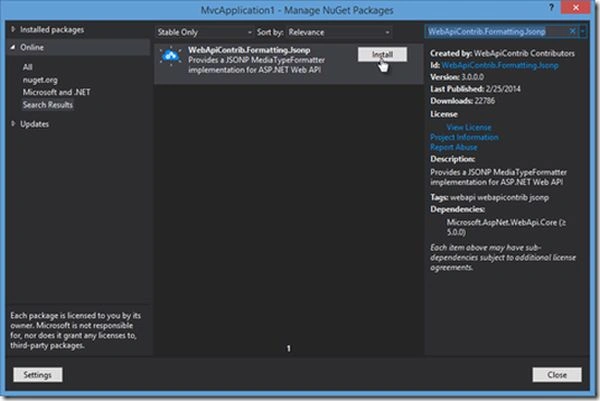
Task: Select Search Results in the left pane
Action: click(x=47, y=105)
